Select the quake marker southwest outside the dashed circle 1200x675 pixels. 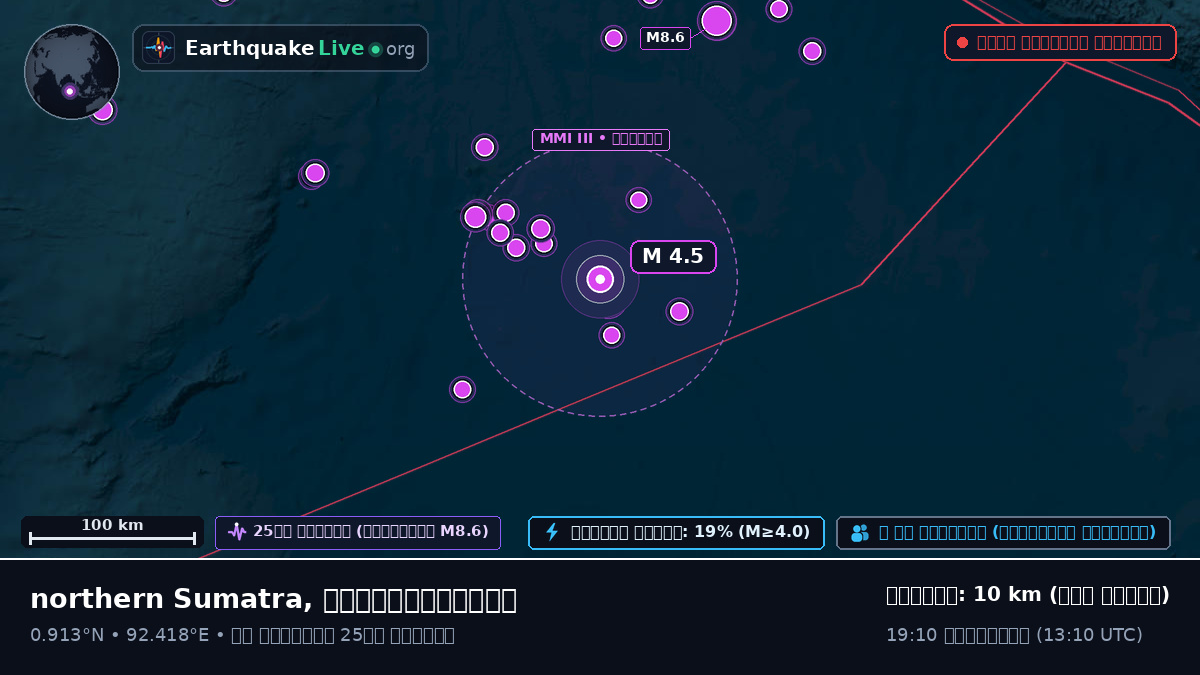click(462, 389)
